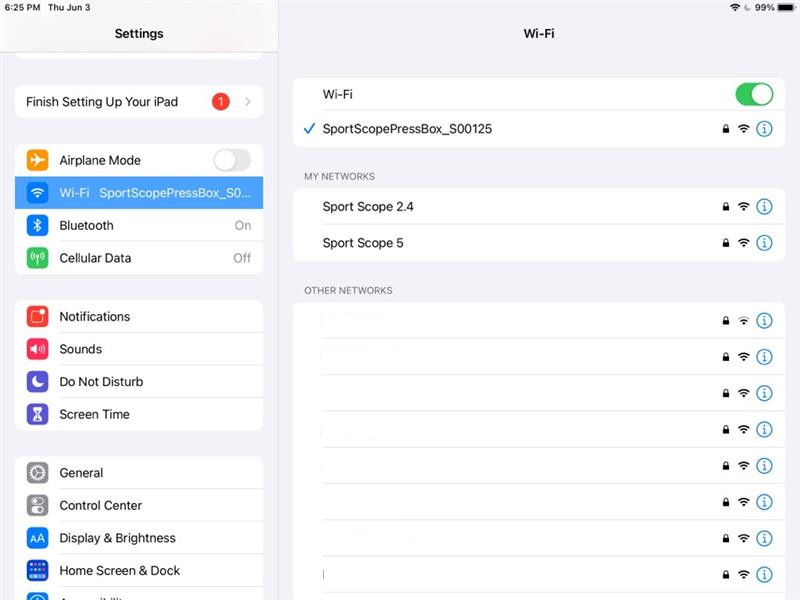Click lock icon beside SportScopePressBox_S00125

726,129
